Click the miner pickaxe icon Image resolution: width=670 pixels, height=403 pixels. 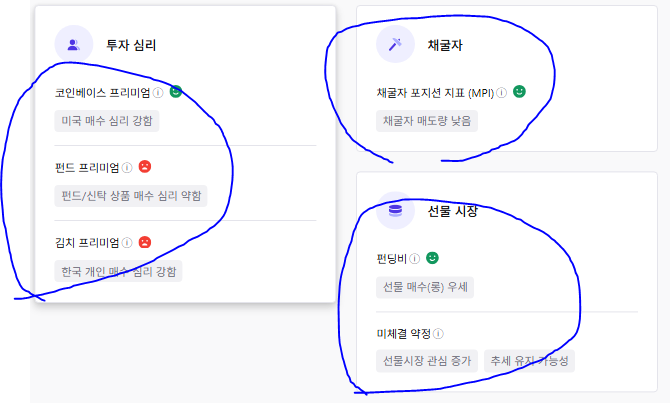click(x=395, y=44)
